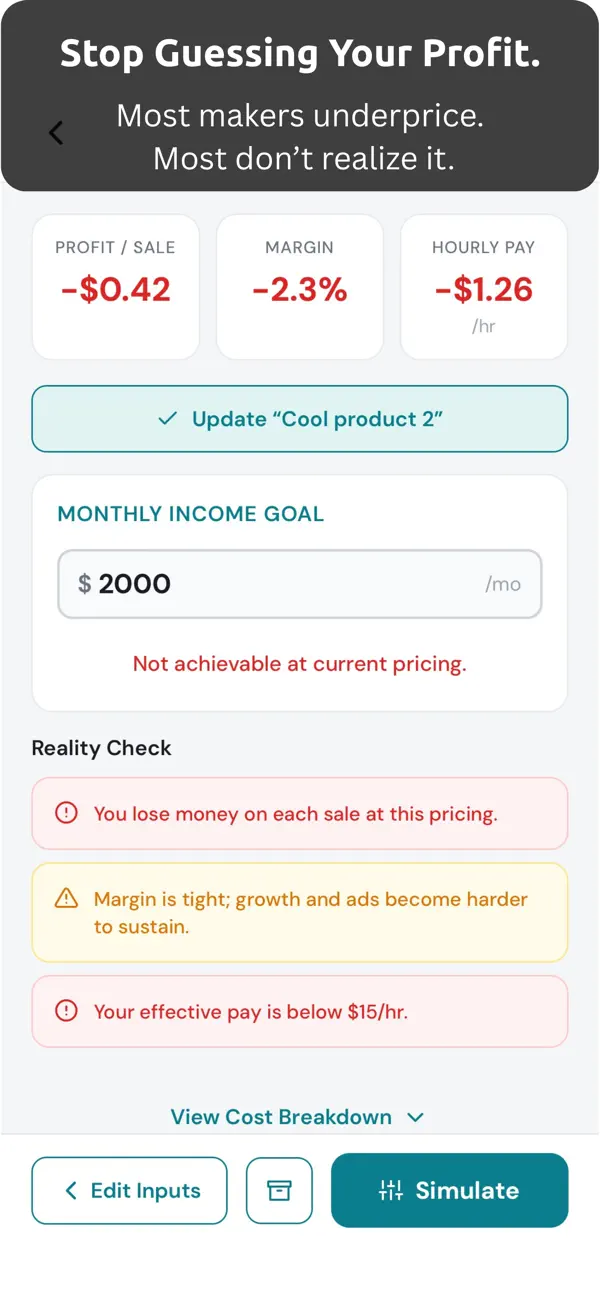Click the error icon beside the lose-money warning

66,813
